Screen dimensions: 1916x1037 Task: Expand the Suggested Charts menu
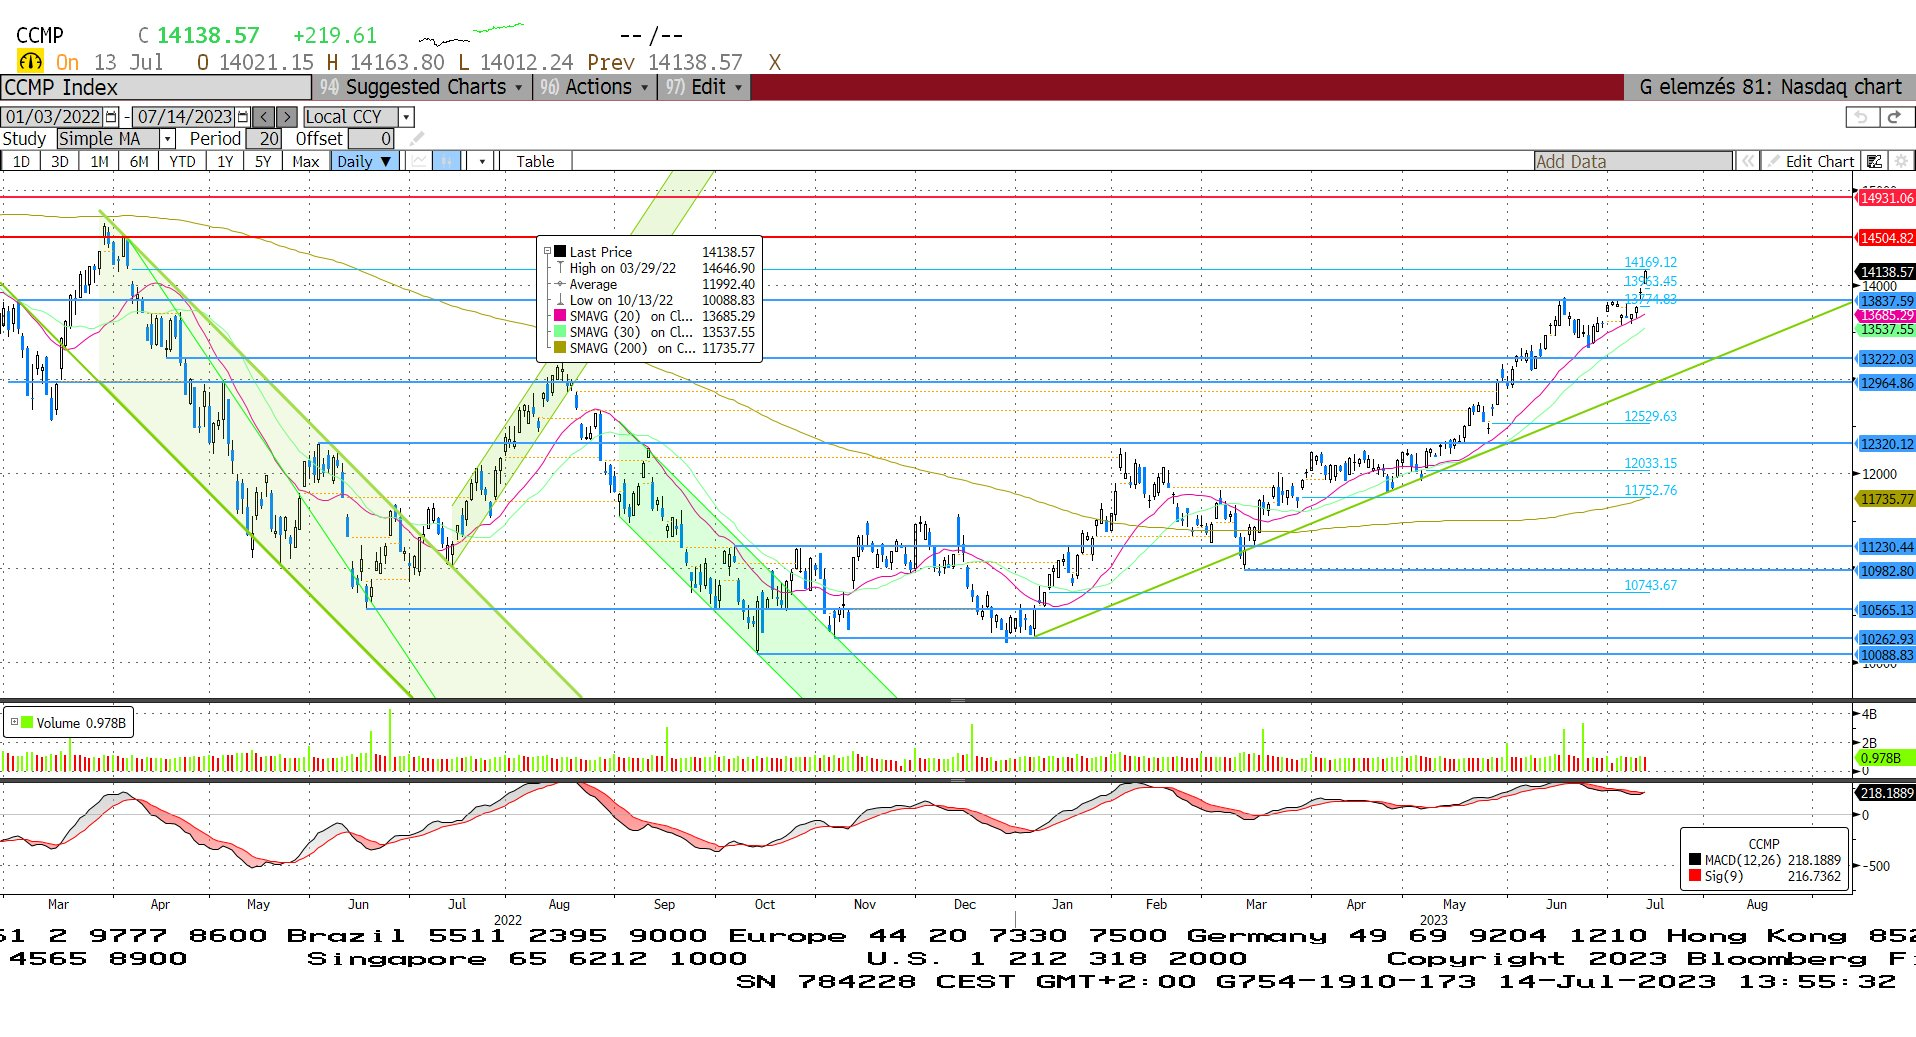421,87
